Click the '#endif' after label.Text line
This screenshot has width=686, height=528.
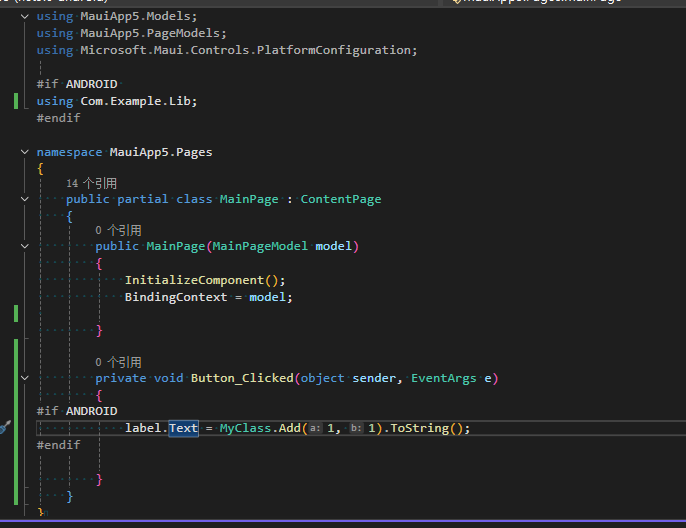pyautogui.click(x=59, y=445)
